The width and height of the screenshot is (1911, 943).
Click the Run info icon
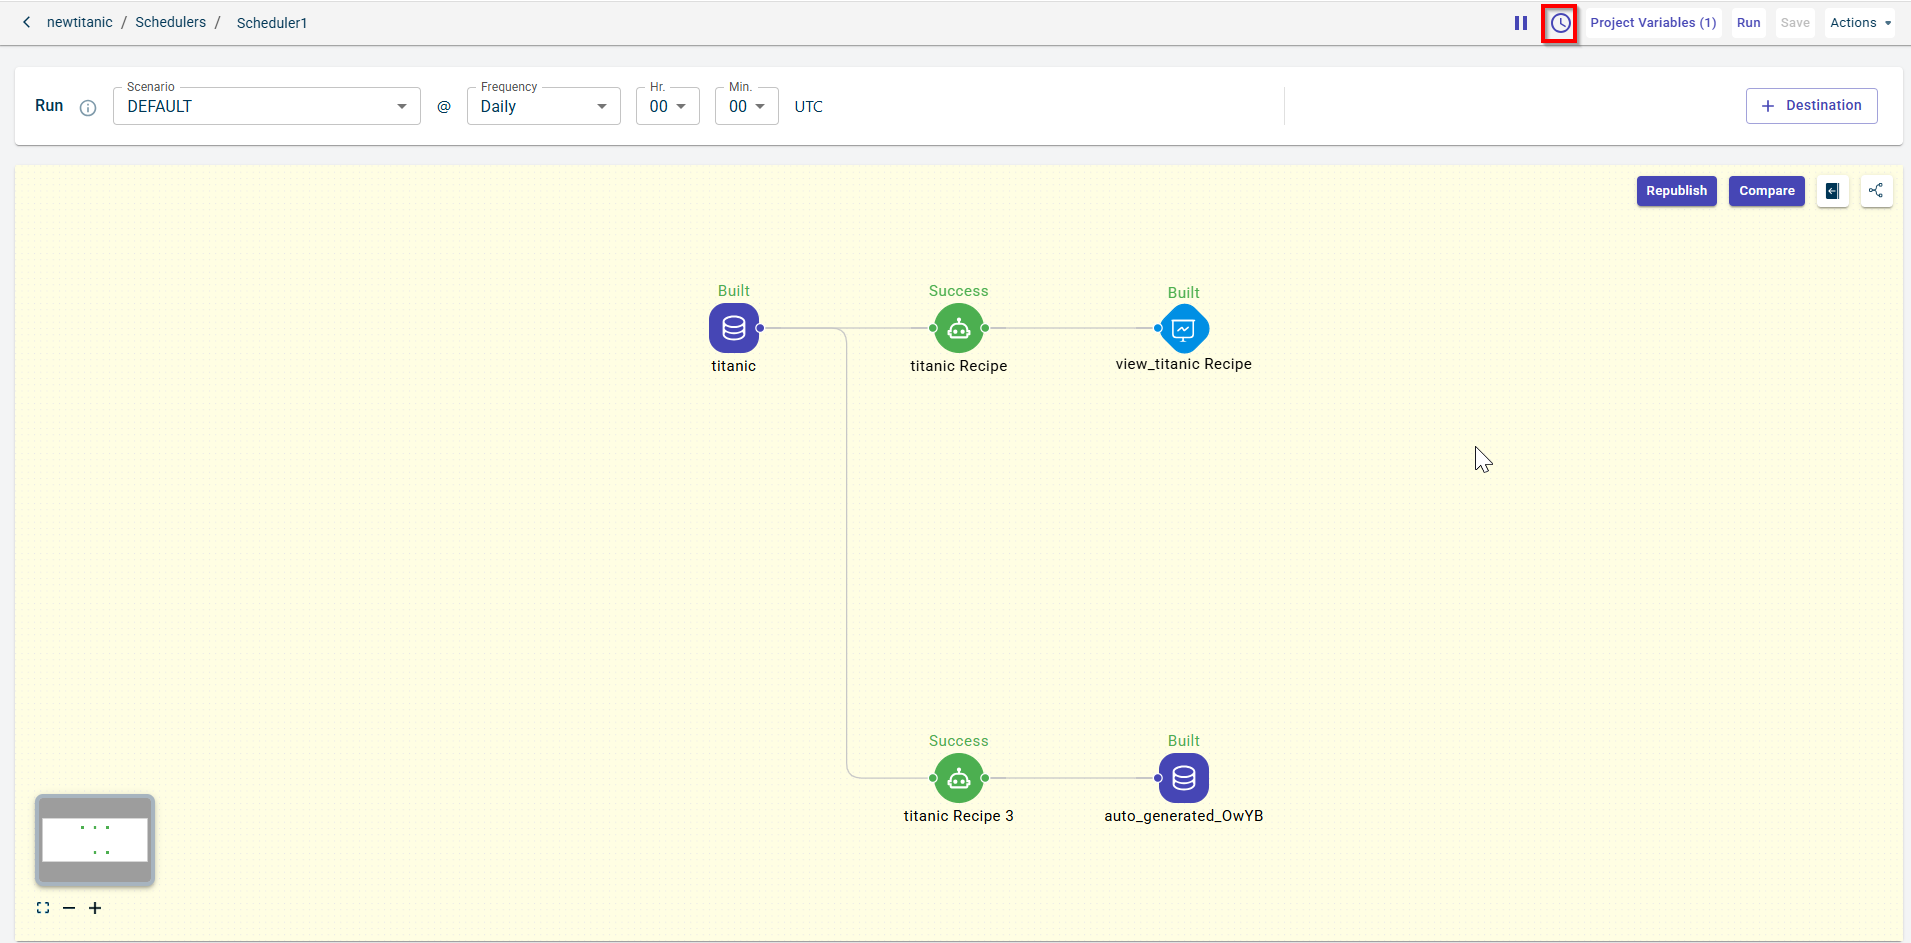pos(88,108)
